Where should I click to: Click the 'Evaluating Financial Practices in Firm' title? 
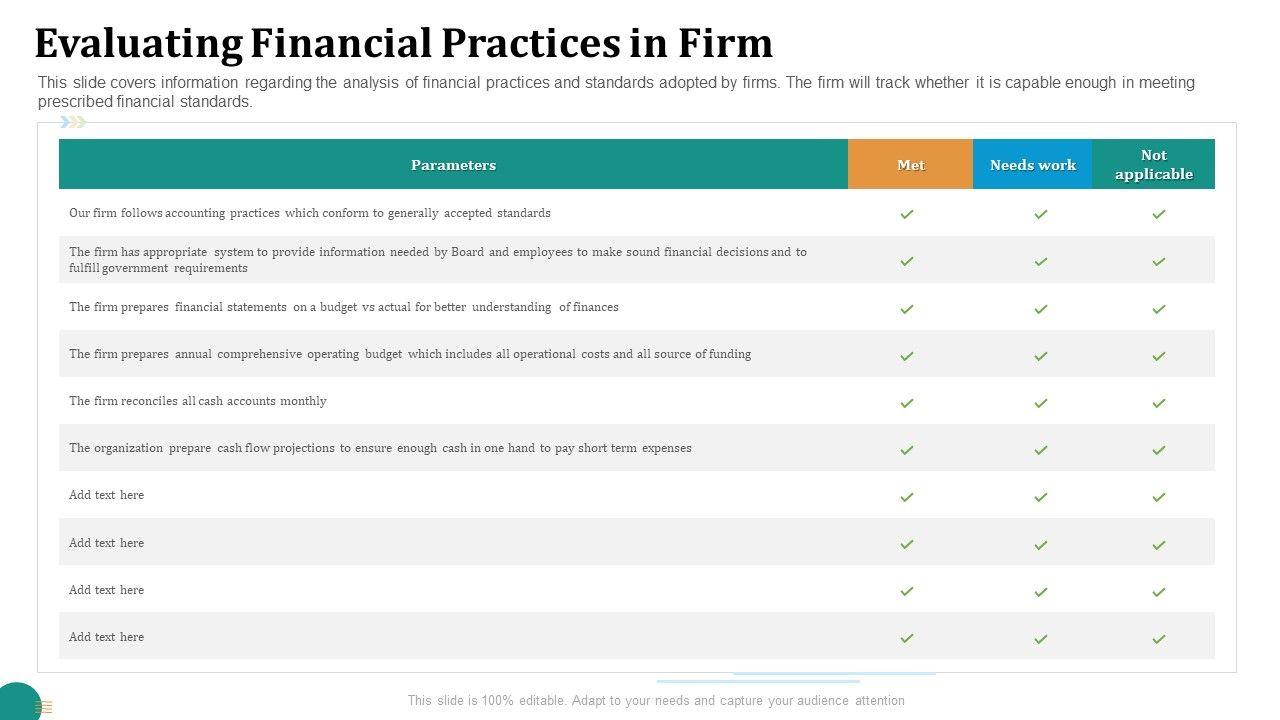pos(403,44)
